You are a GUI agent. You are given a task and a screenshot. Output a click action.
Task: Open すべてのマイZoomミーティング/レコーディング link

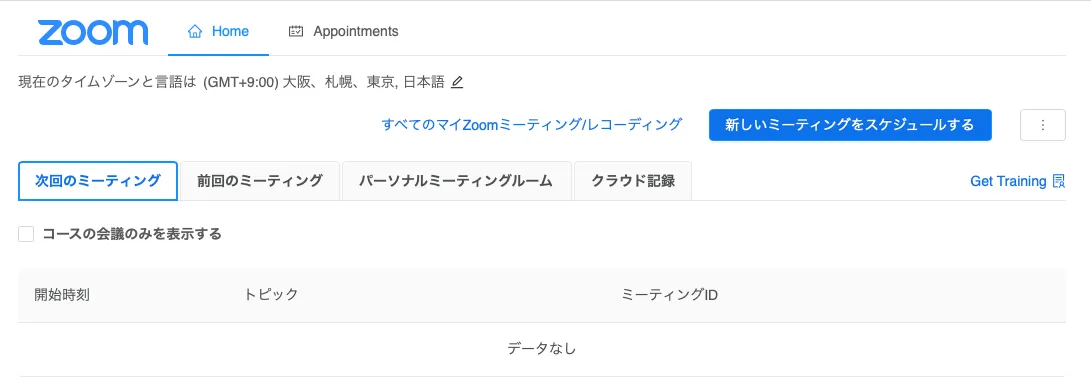(x=532, y=125)
